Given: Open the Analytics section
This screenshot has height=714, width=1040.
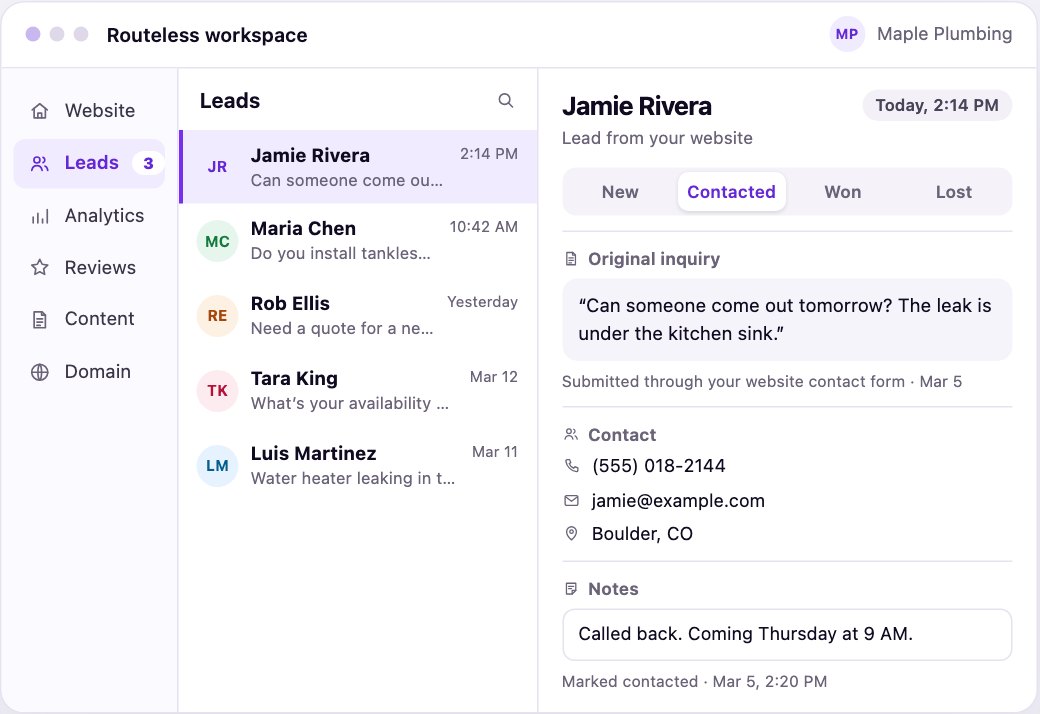Looking at the screenshot, I should (x=89, y=216).
